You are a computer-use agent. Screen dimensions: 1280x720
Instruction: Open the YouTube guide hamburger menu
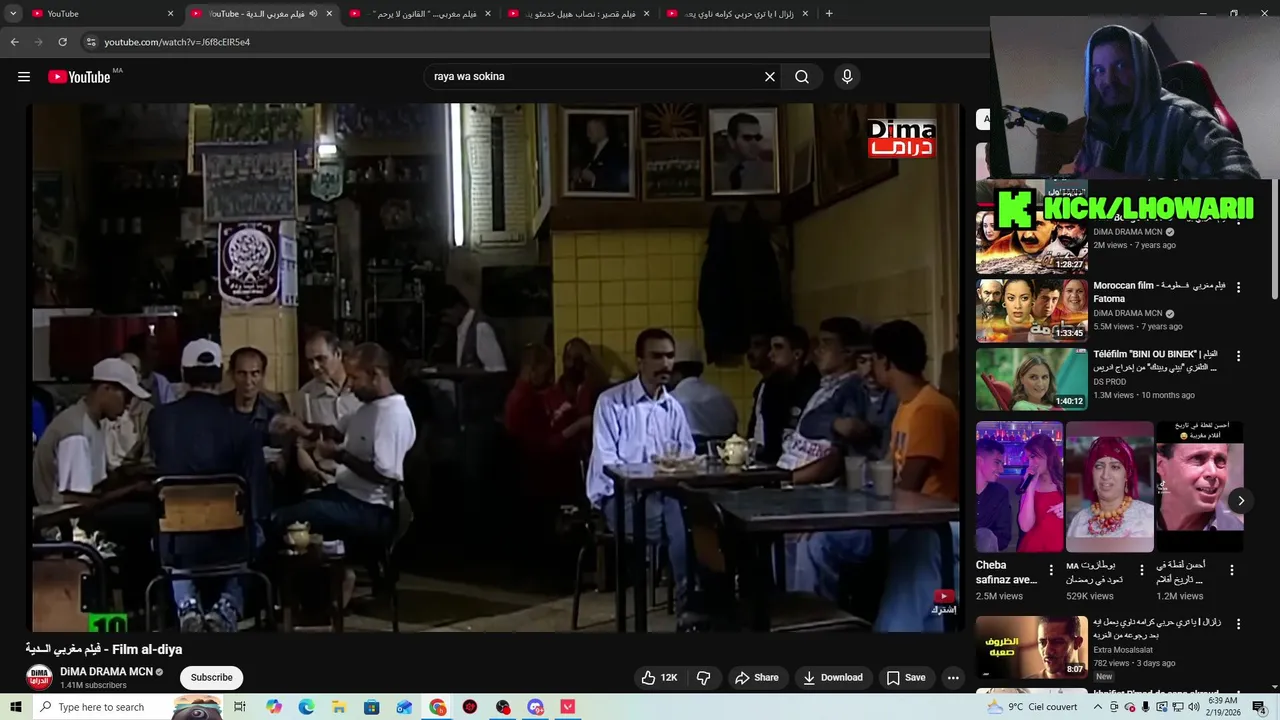tap(24, 77)
